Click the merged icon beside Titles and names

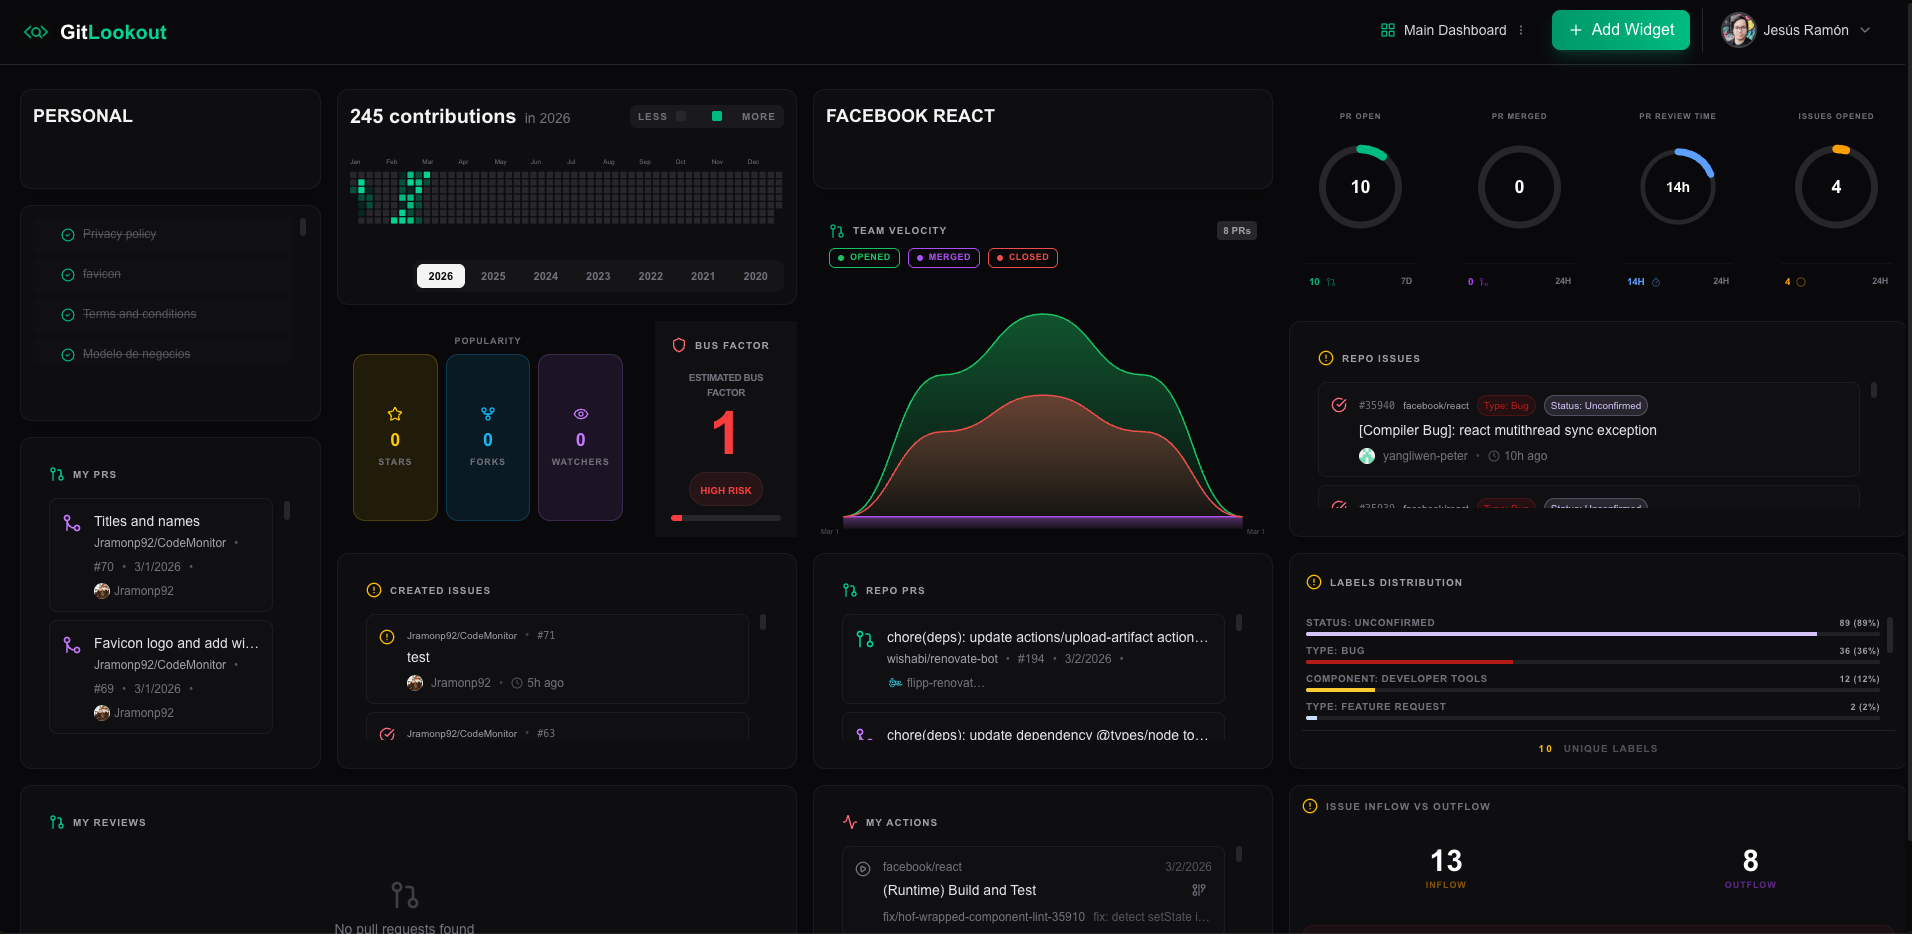[72, 523]
